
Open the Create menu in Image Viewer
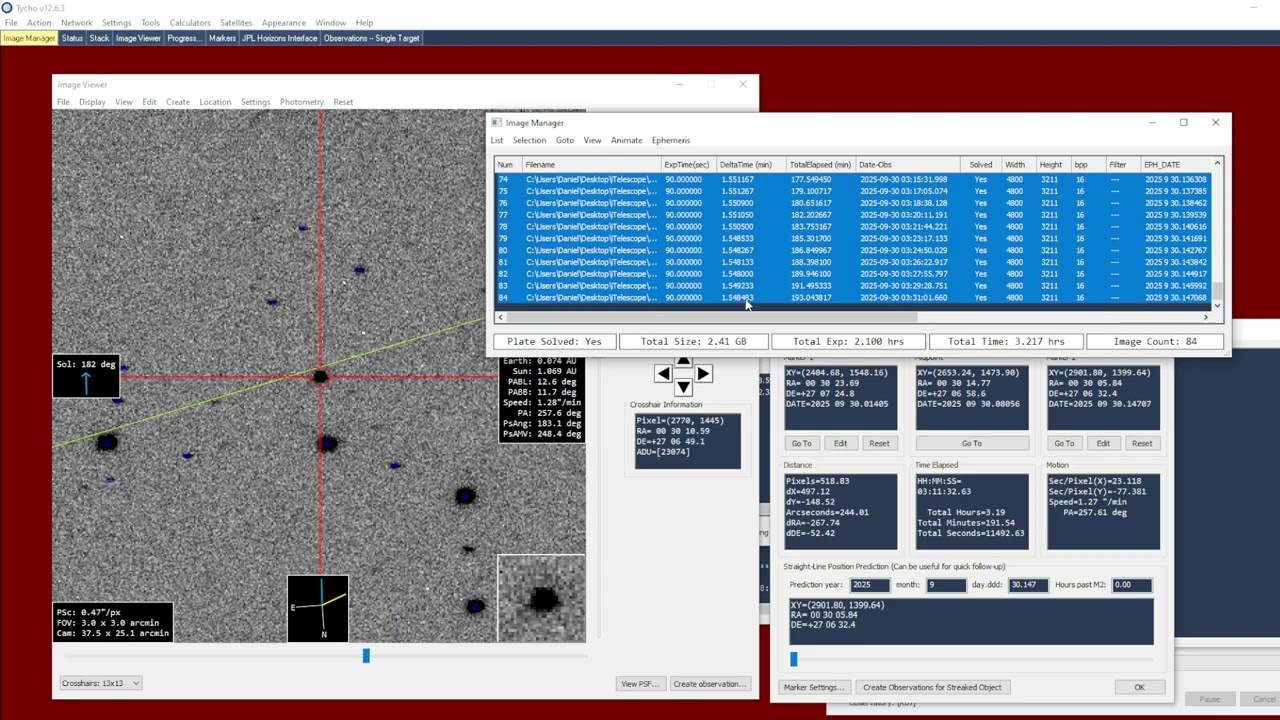(x=178, y=102)
